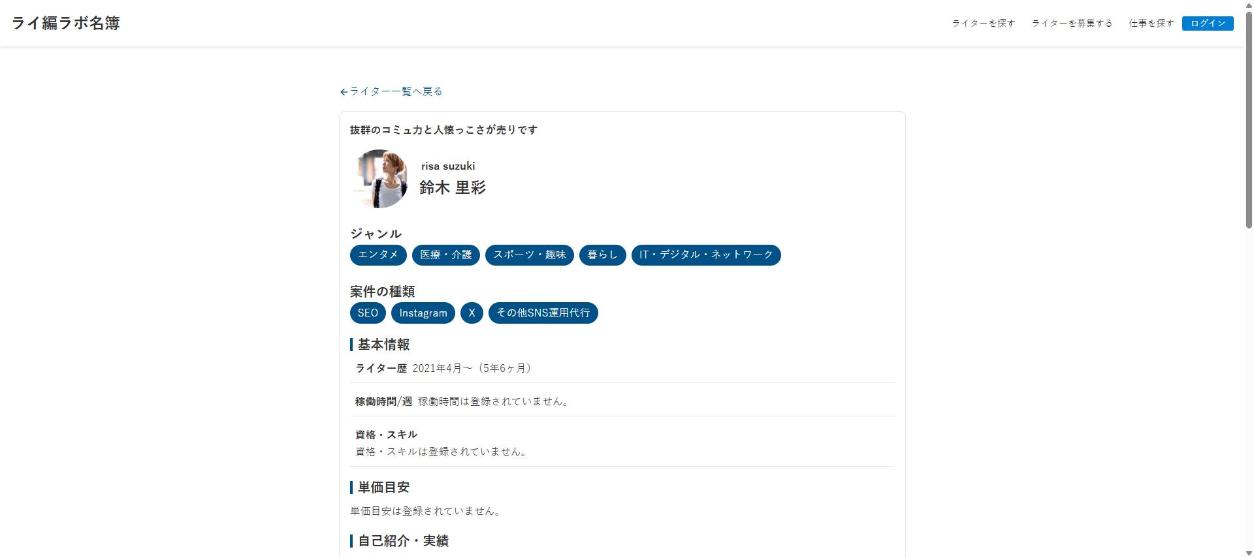Select the IT・デジタル・ネットワーク genre tag
Viewport: 1254px width, 558px height.
click(706, 255)
